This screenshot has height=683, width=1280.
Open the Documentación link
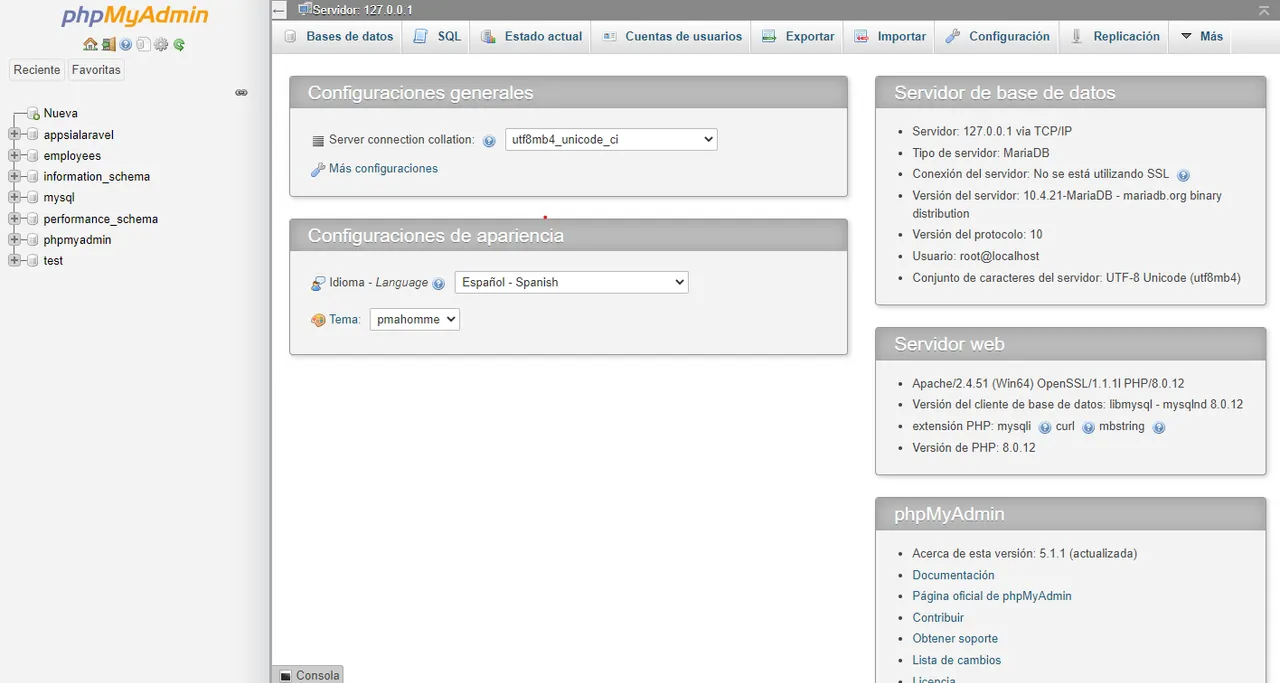[x=953, y=575]
